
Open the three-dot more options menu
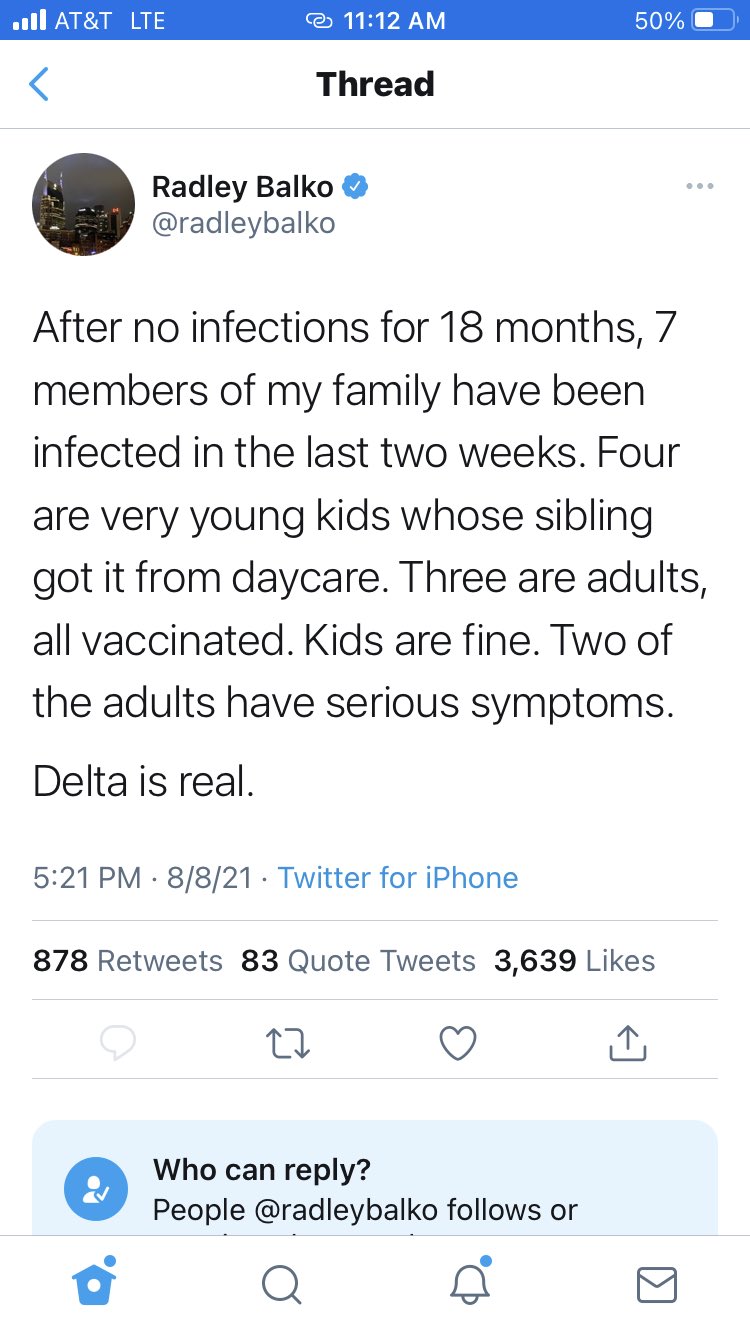pos(699,186)
